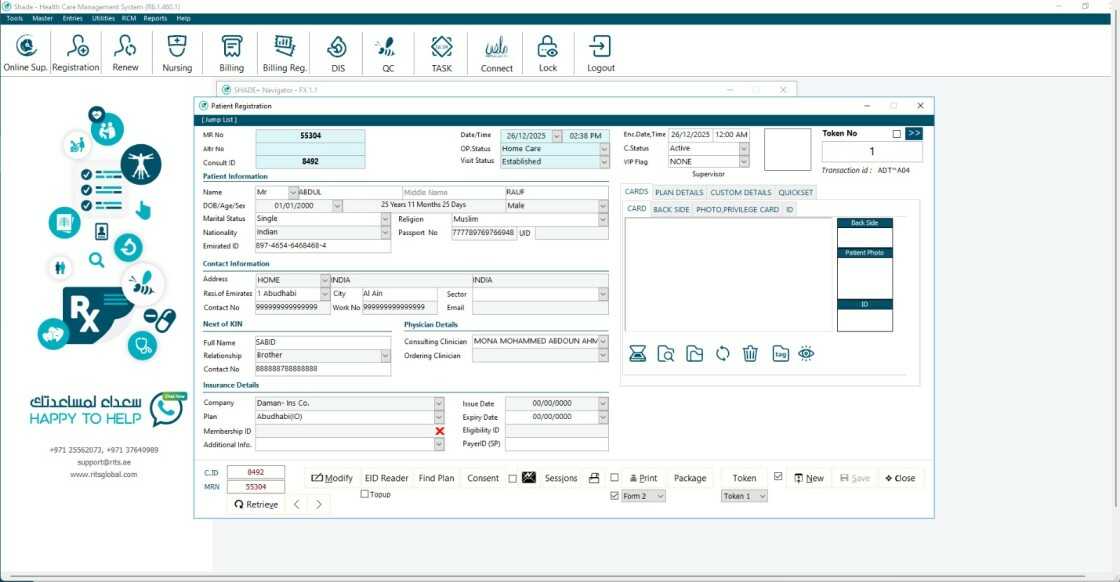Expand the Marital Status Single dropdown

[x=386, y=219]
